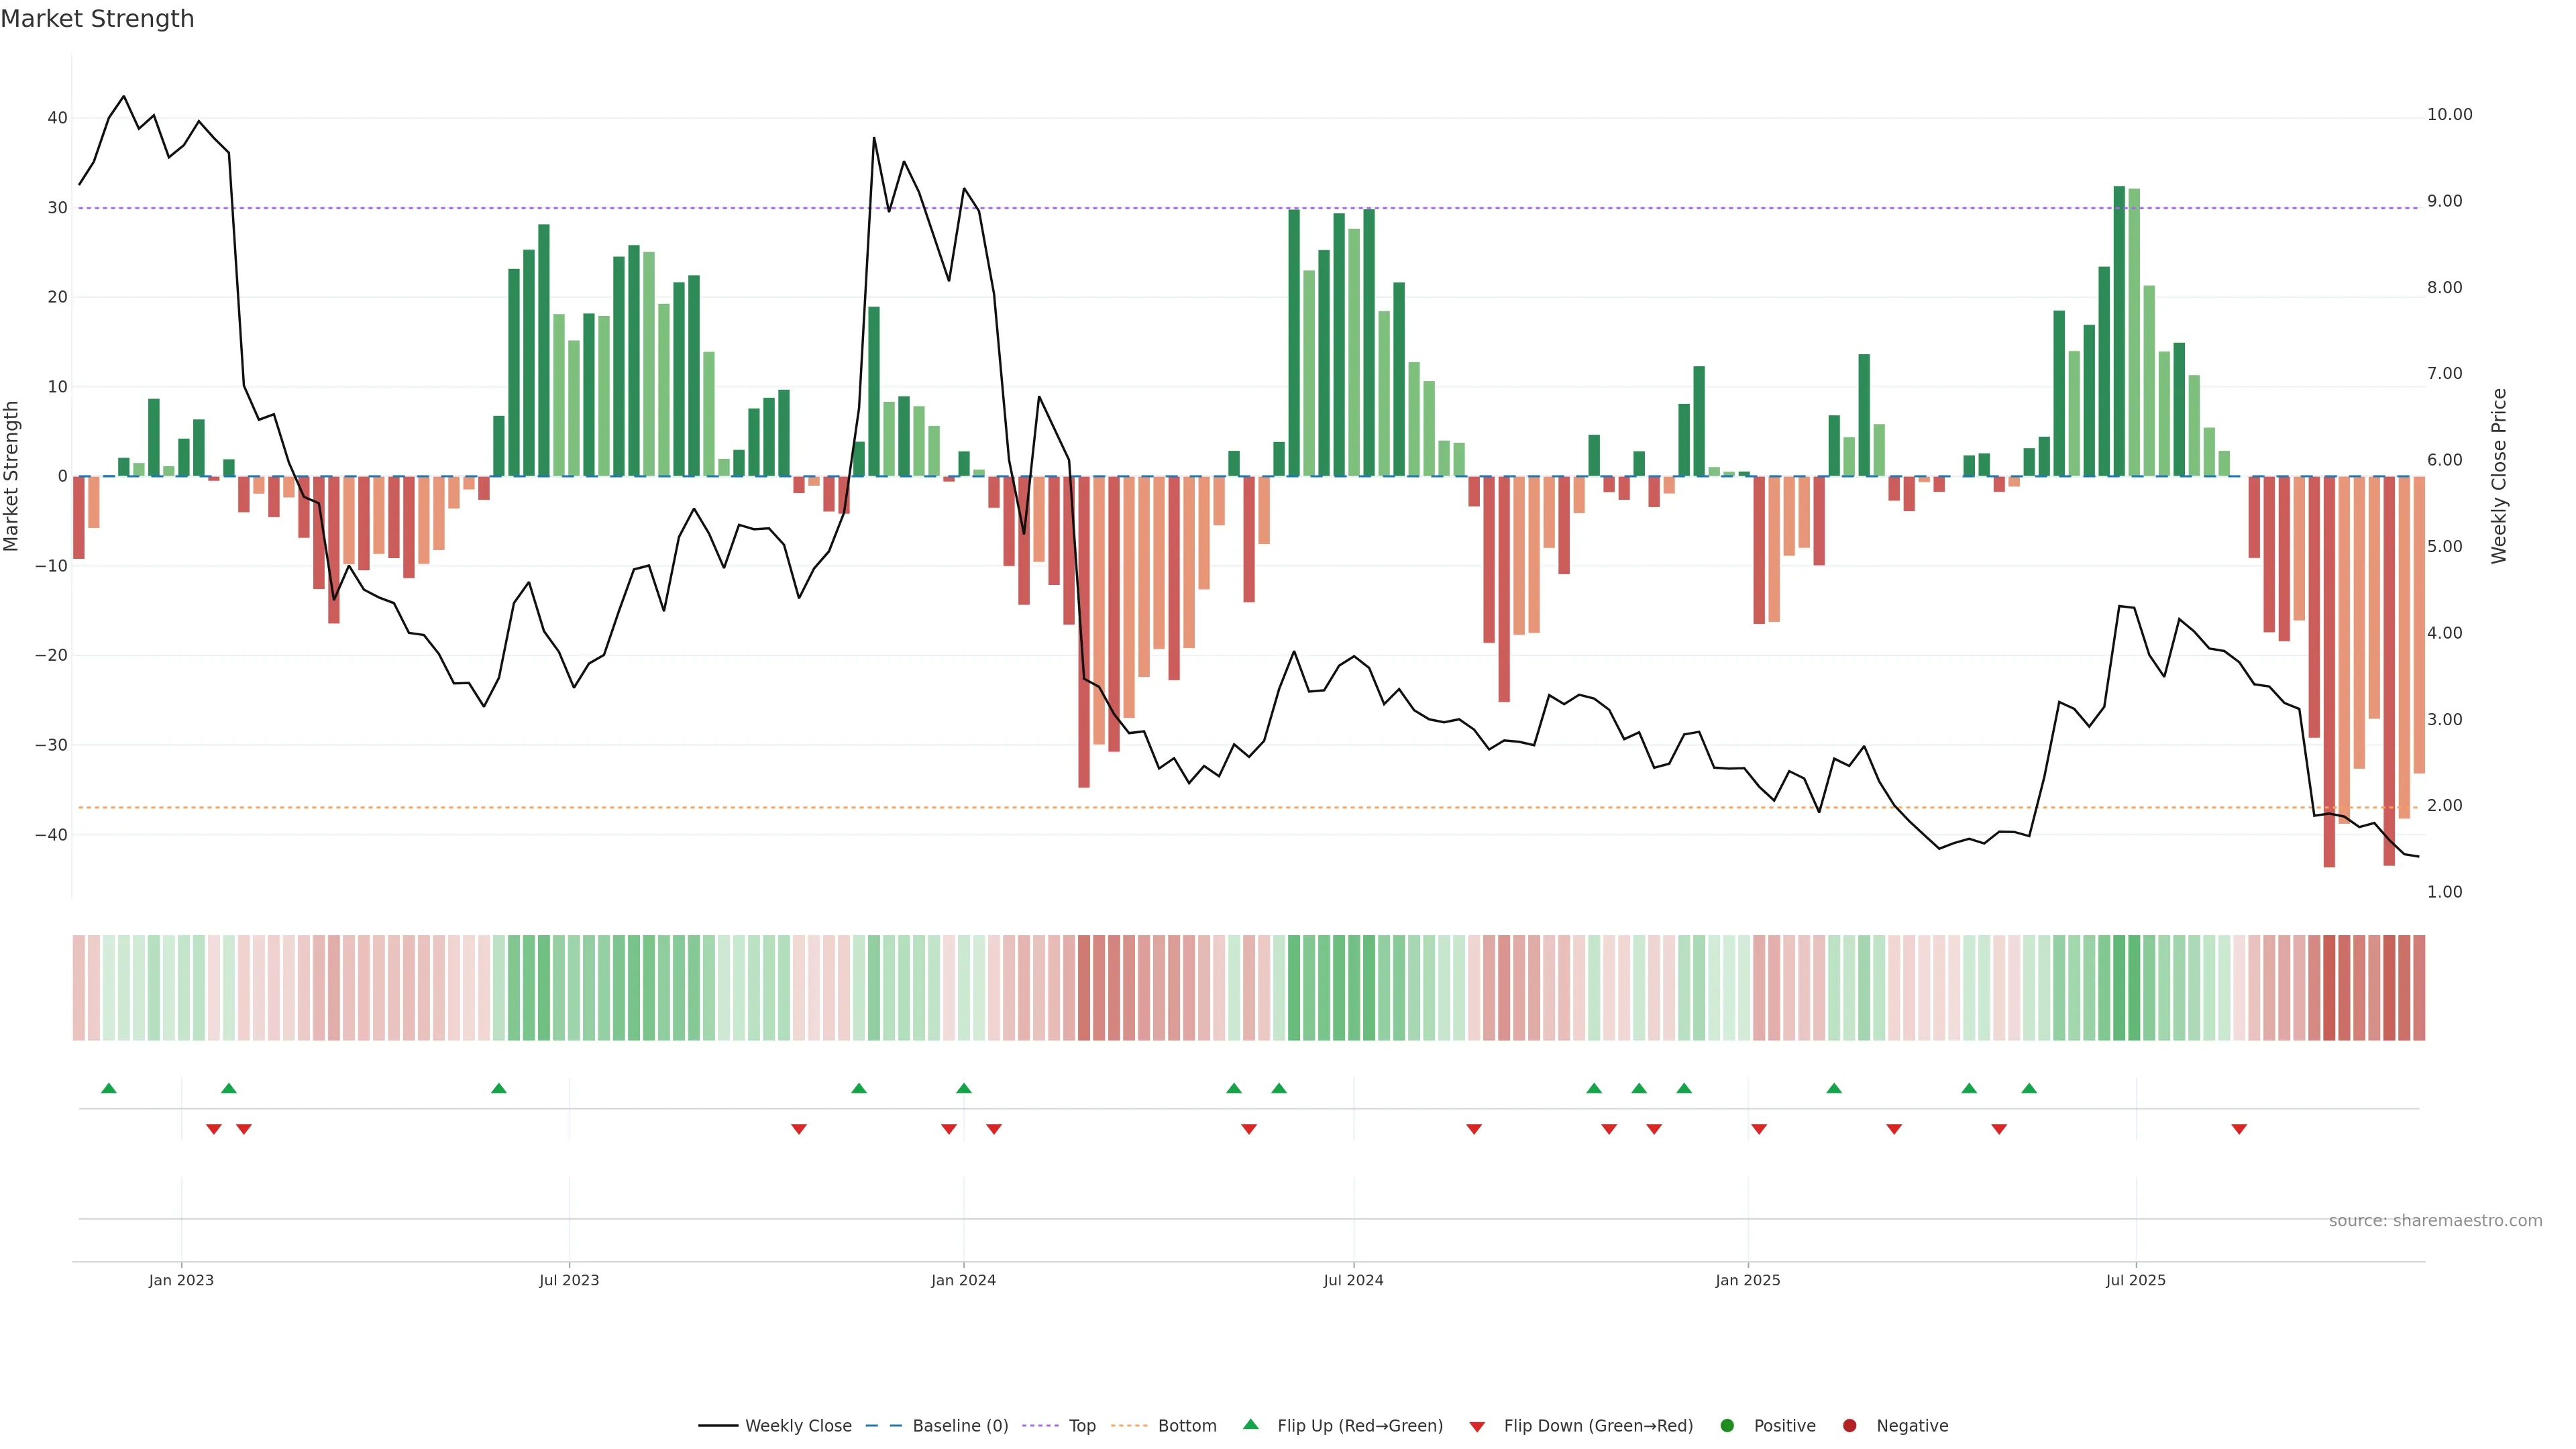Toggle Baseline (0) legend entry

[x=959, y=1426]
